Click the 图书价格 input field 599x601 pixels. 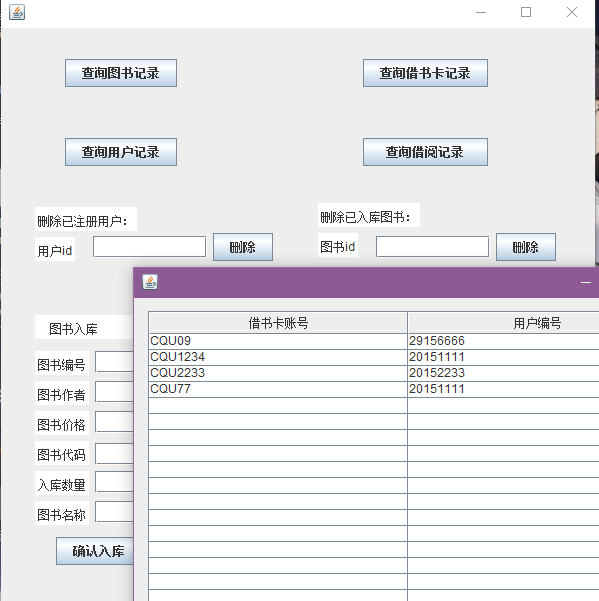click(x=114, y=422)
